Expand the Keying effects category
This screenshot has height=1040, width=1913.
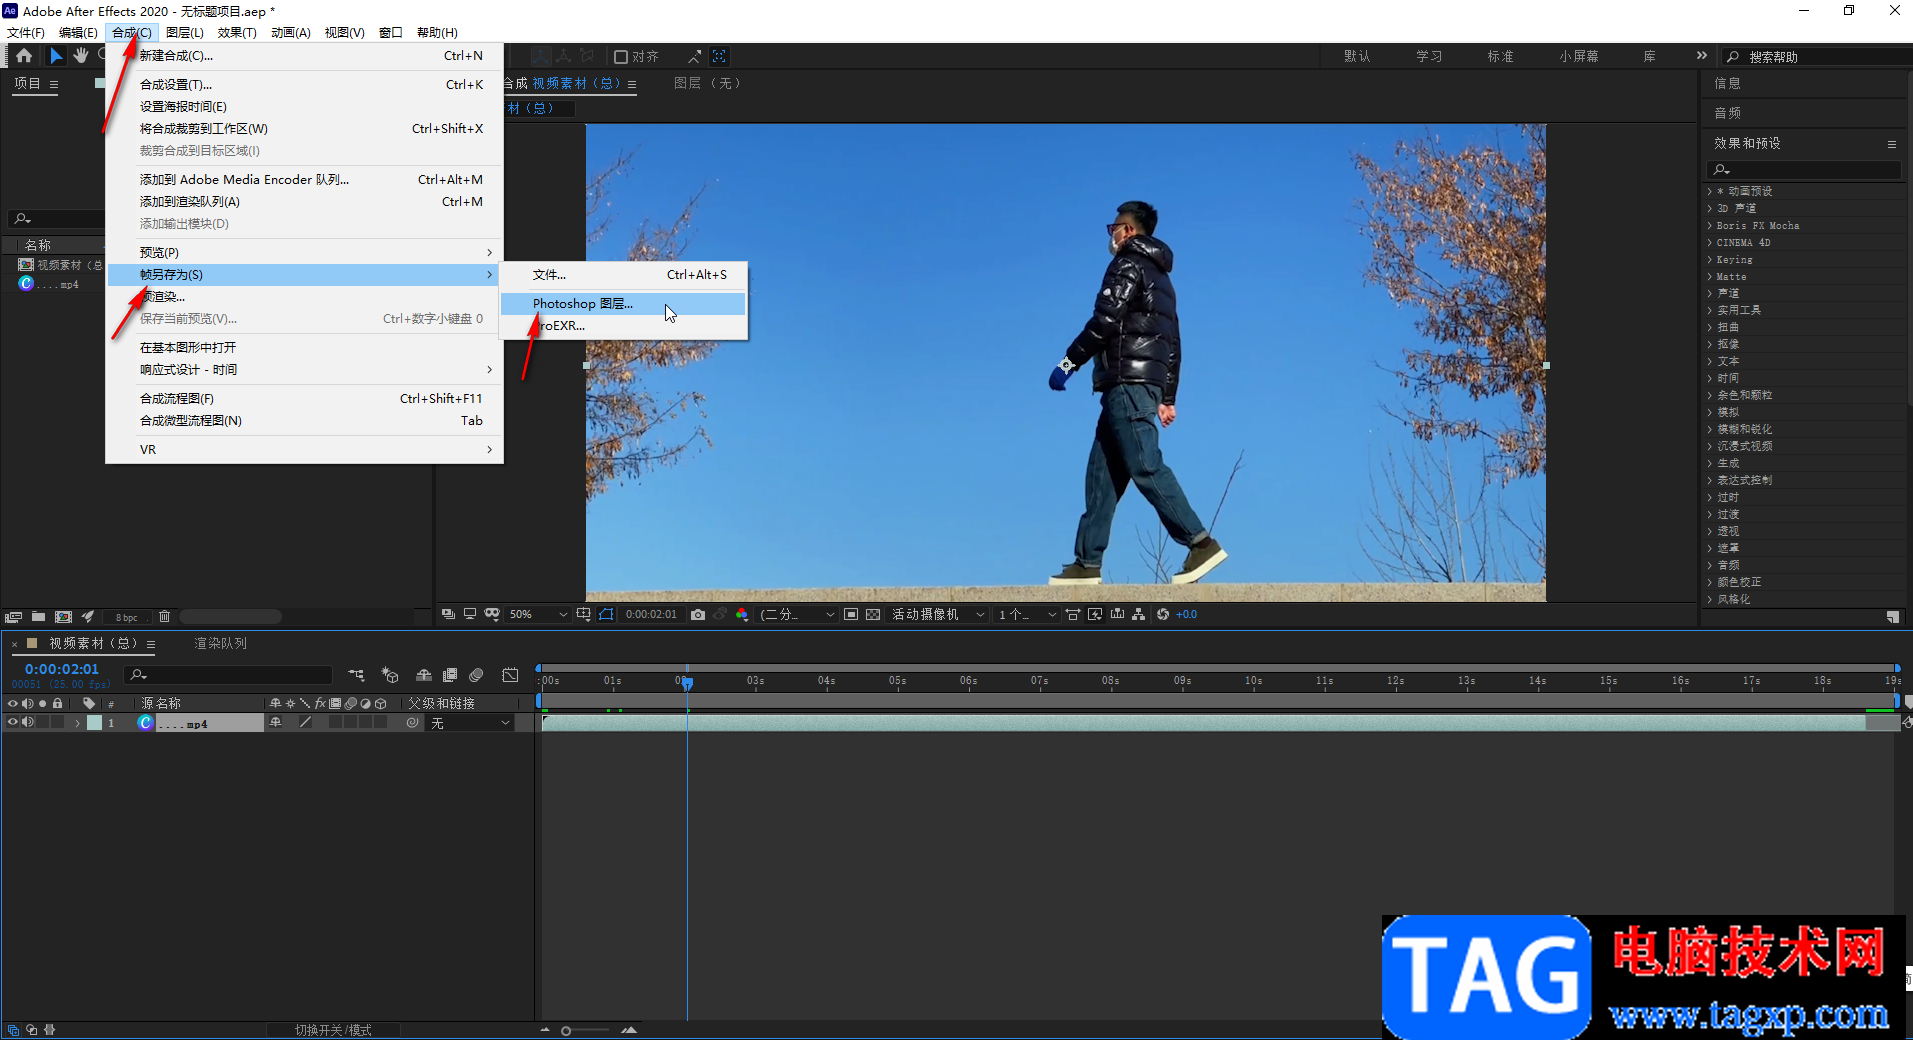pyautogui.click(x=1734, y=259)
